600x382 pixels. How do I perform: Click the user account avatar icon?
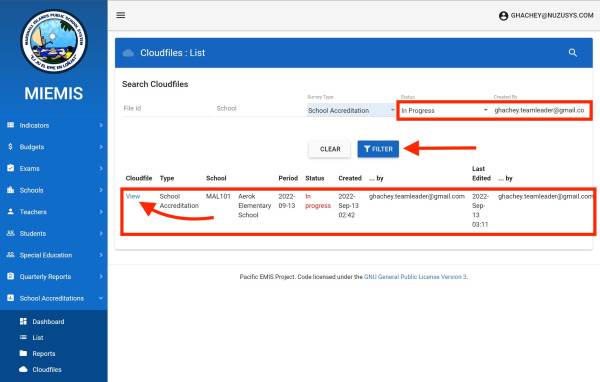[x=504, y=16]
